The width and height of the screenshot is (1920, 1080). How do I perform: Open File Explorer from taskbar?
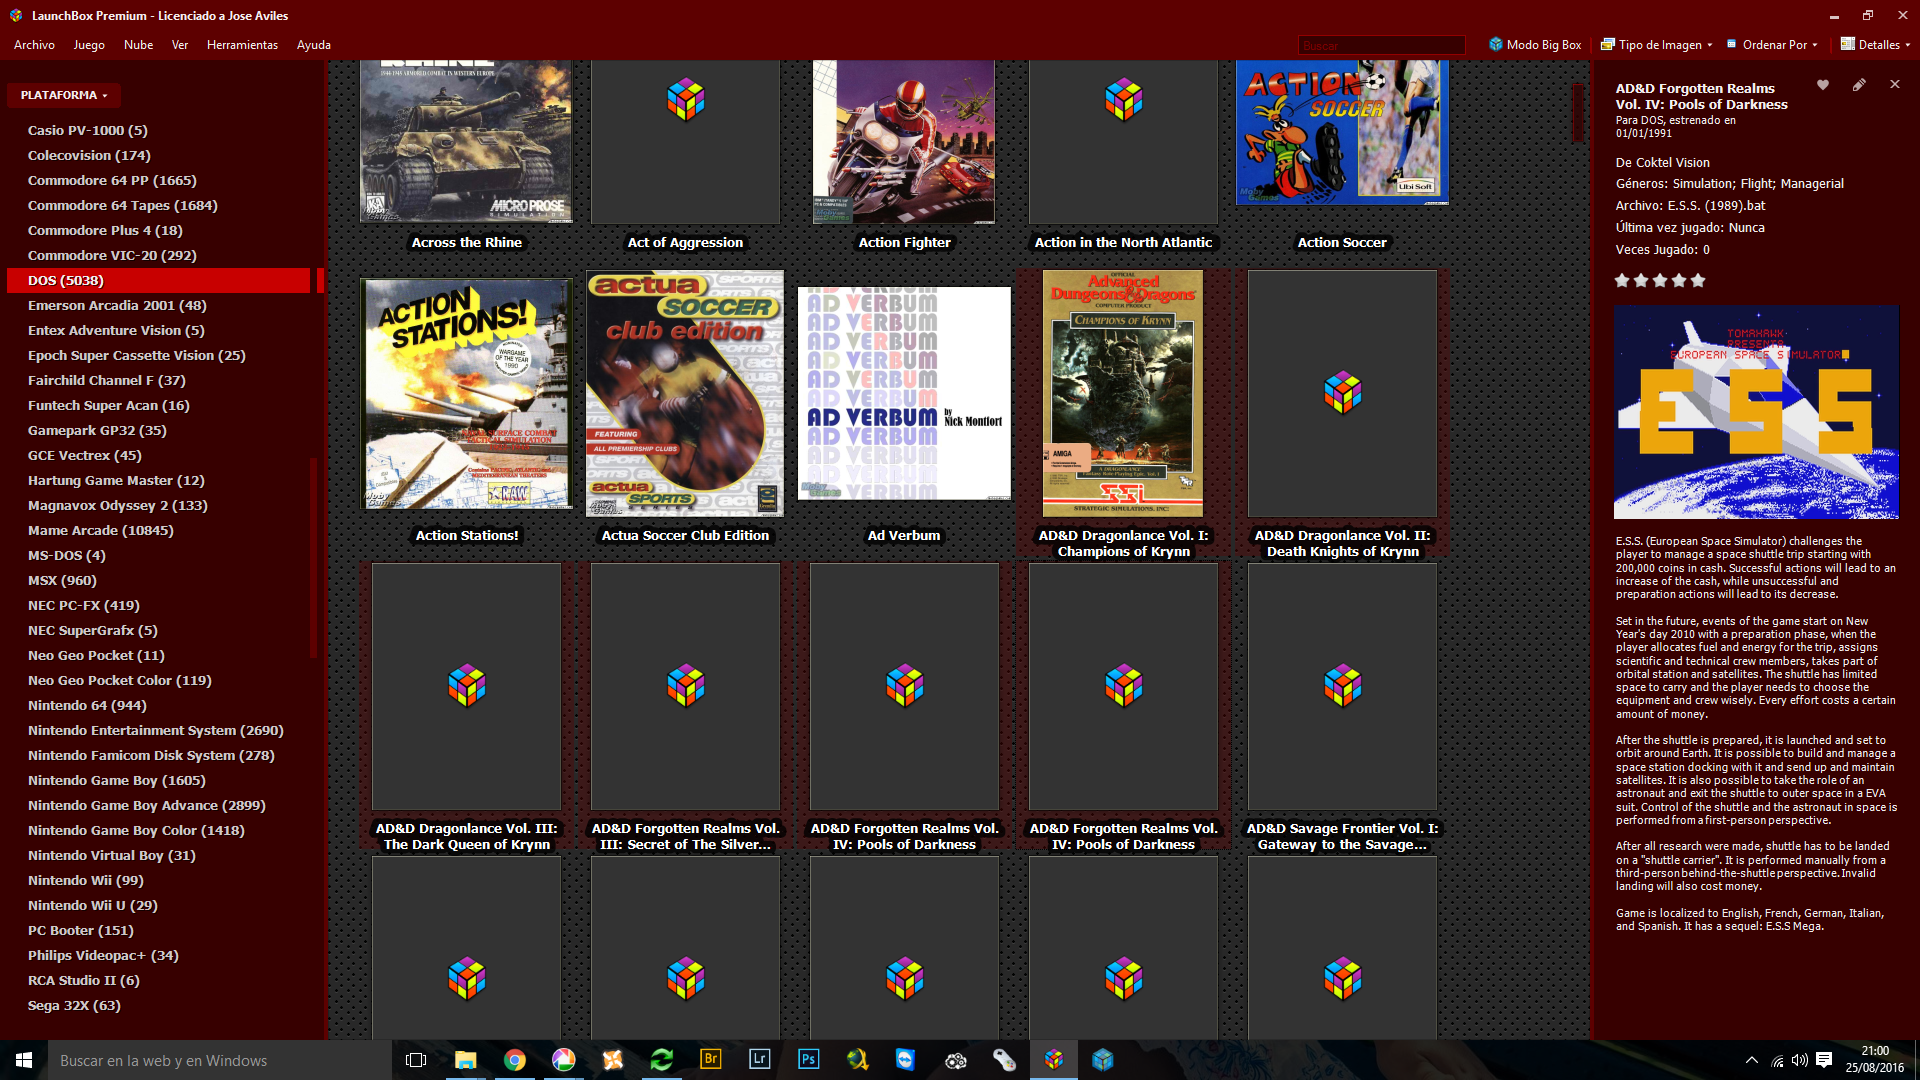465,1060
